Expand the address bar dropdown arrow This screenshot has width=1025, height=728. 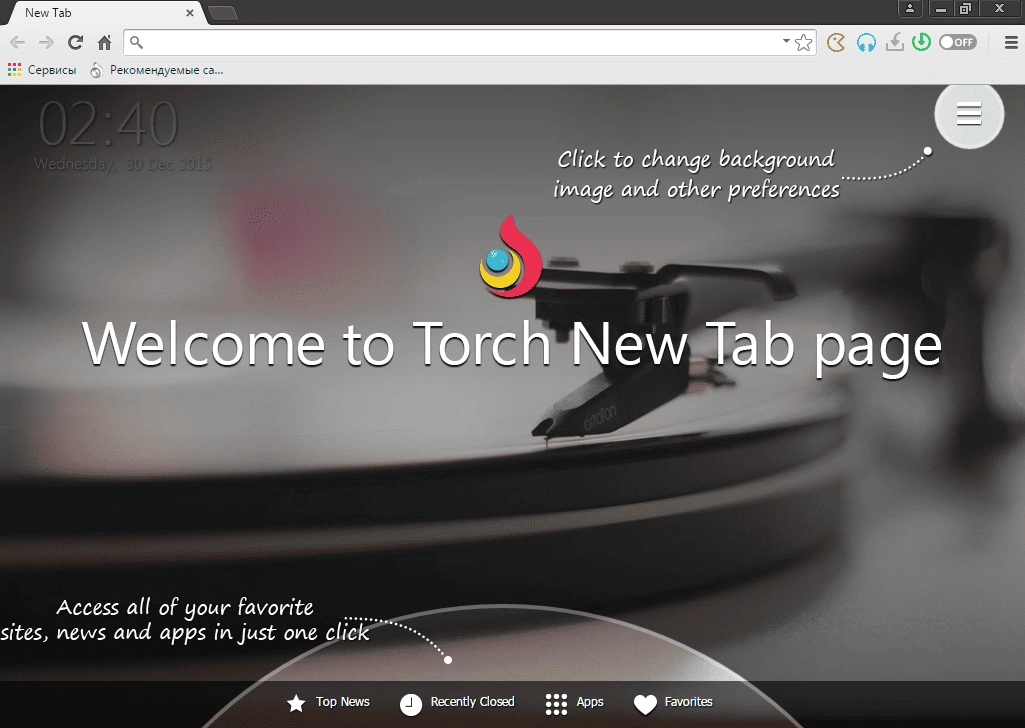pos(786,41)
